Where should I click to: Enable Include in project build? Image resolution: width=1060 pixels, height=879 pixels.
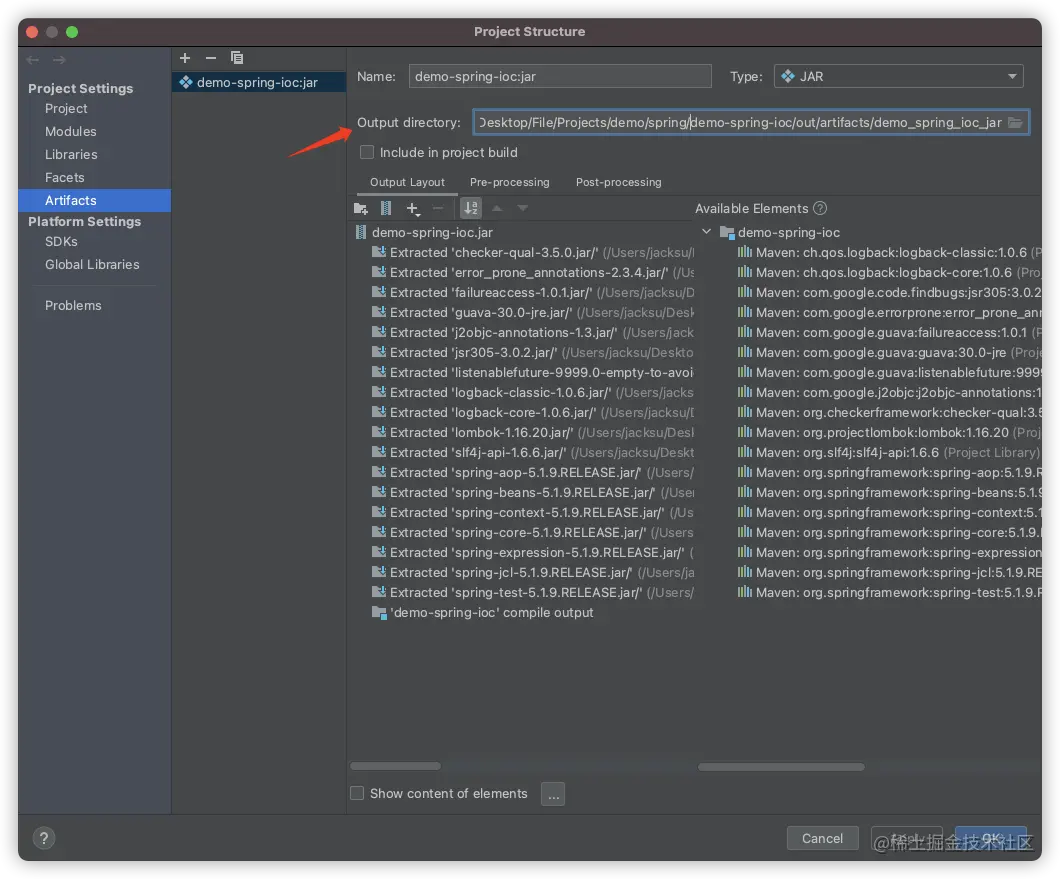[x=367, y=153]
